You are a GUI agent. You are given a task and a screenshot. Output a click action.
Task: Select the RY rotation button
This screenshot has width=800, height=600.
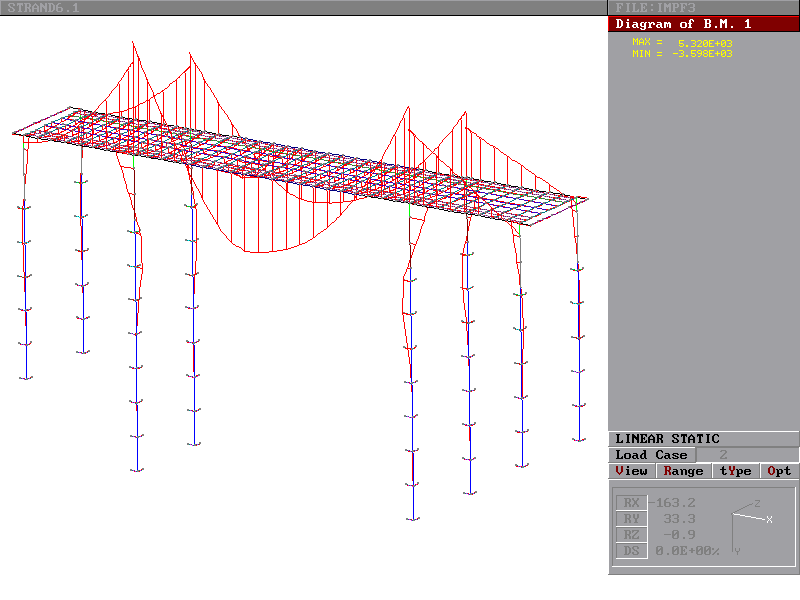pyautogui.click(x=630, y=519)
